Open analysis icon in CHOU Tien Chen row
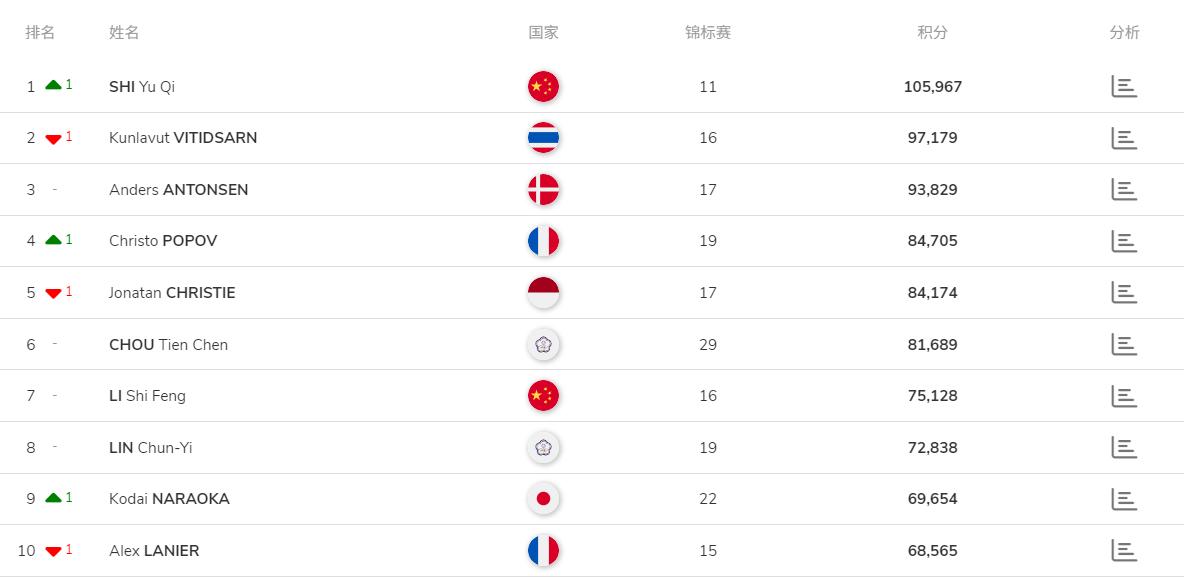Viewport: 1184px width, 577px height. pyautogui.click(x=1124, y=344)
